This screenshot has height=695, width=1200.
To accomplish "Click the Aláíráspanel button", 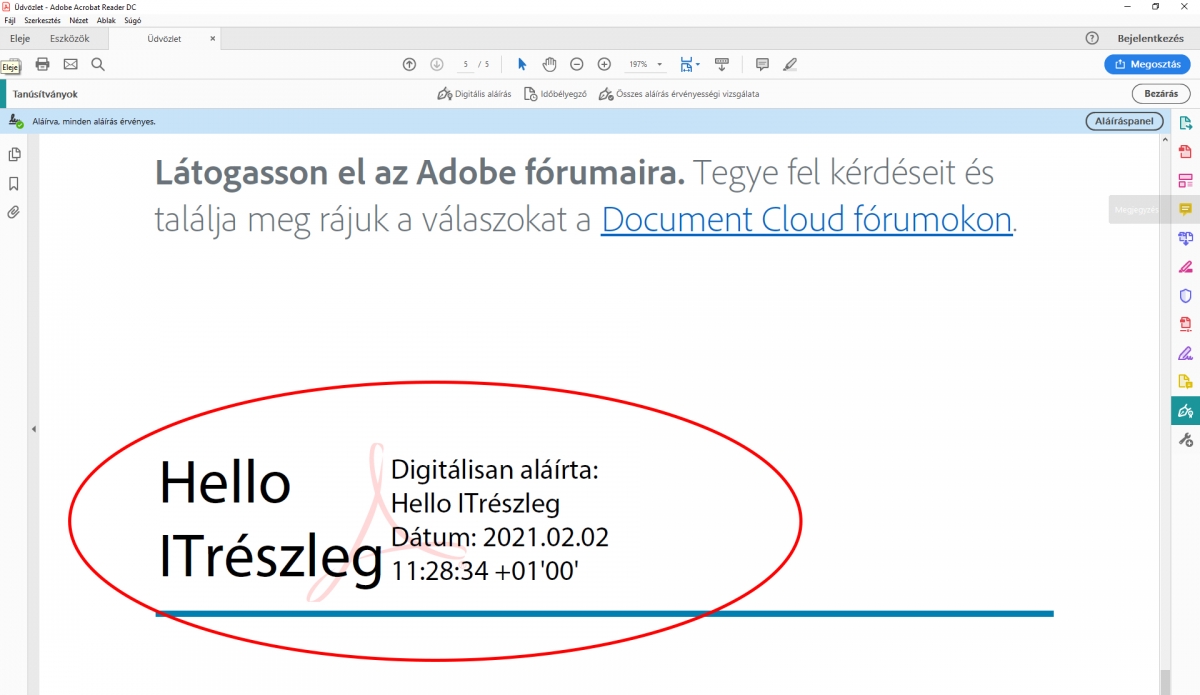I will click(1124, 121).
